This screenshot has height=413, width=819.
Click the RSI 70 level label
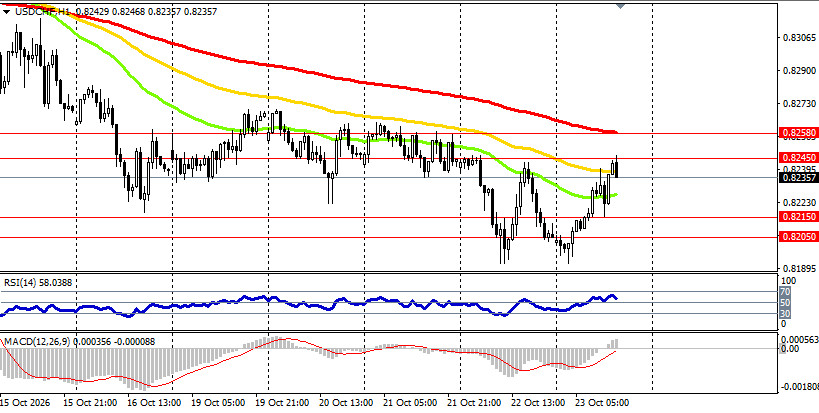pyautogui.click(x=785, y=292)
